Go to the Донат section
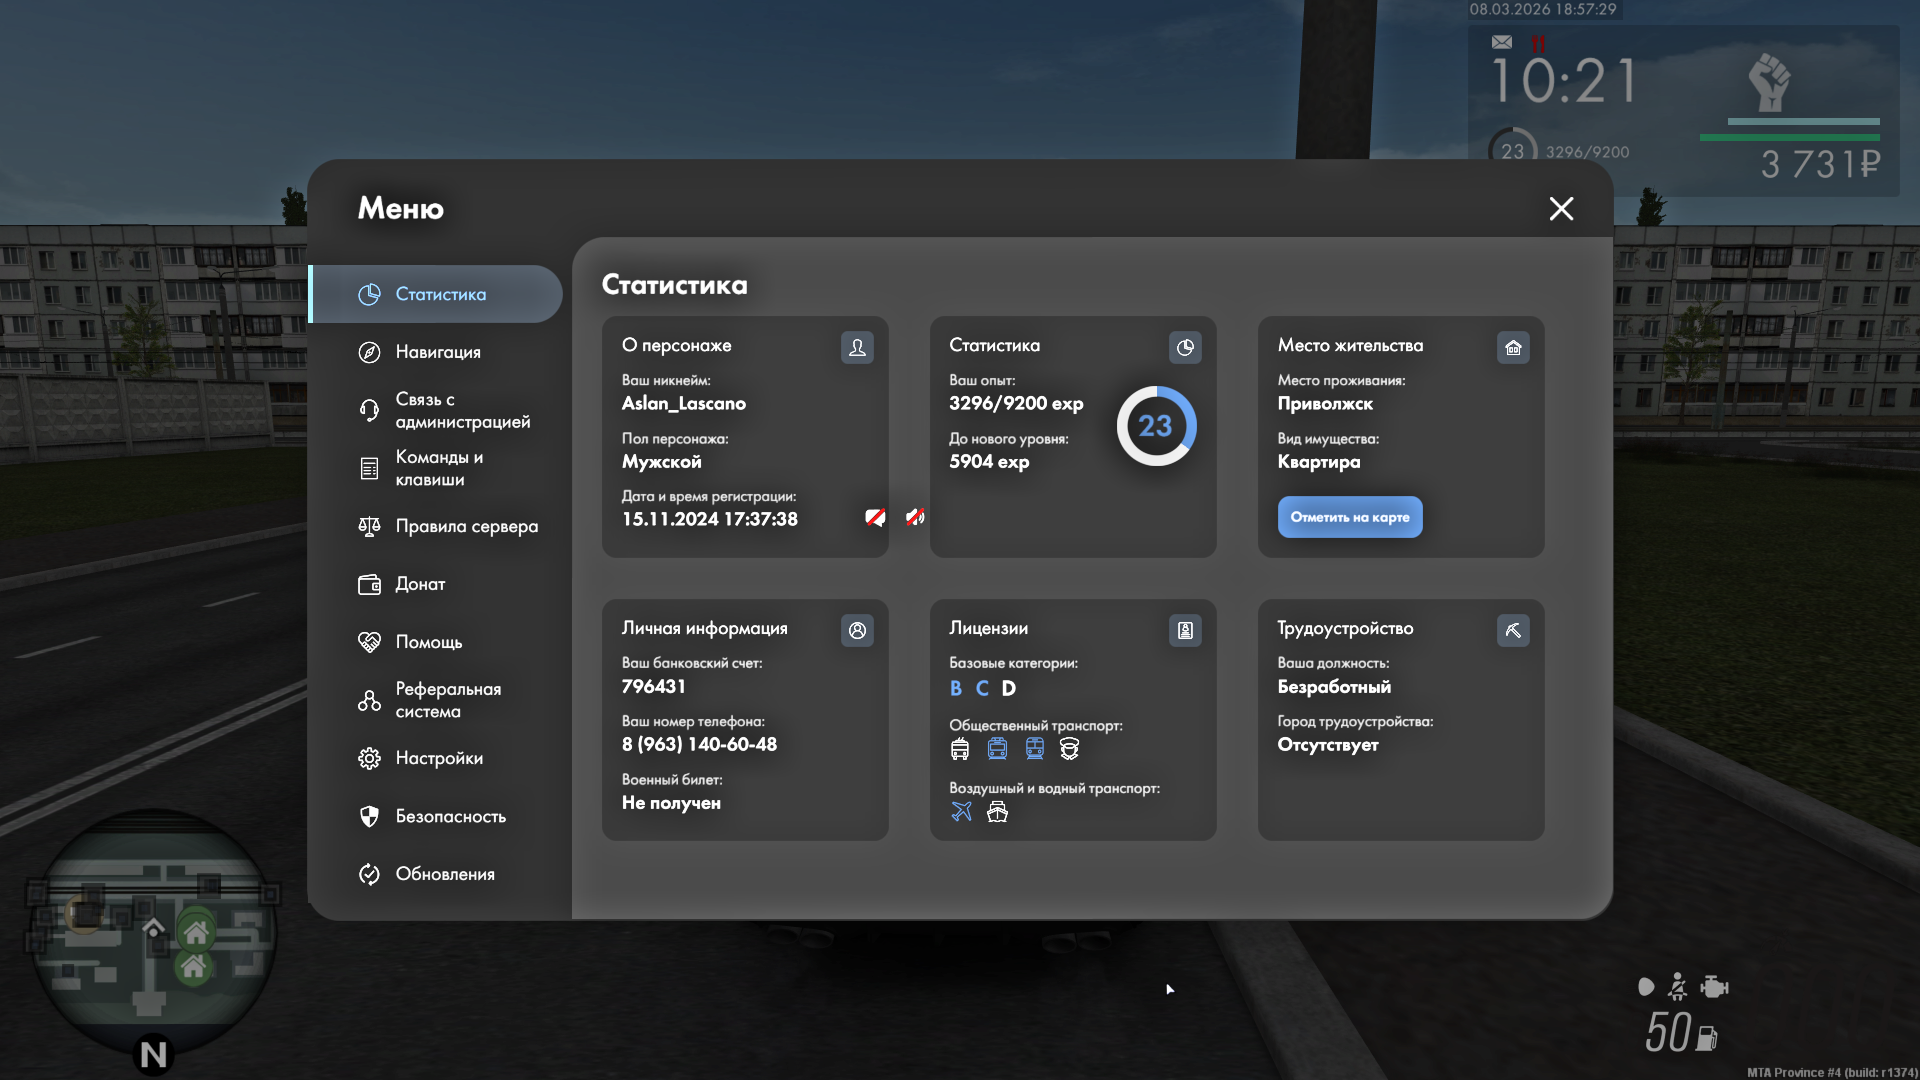 click(x=419, y=584)
